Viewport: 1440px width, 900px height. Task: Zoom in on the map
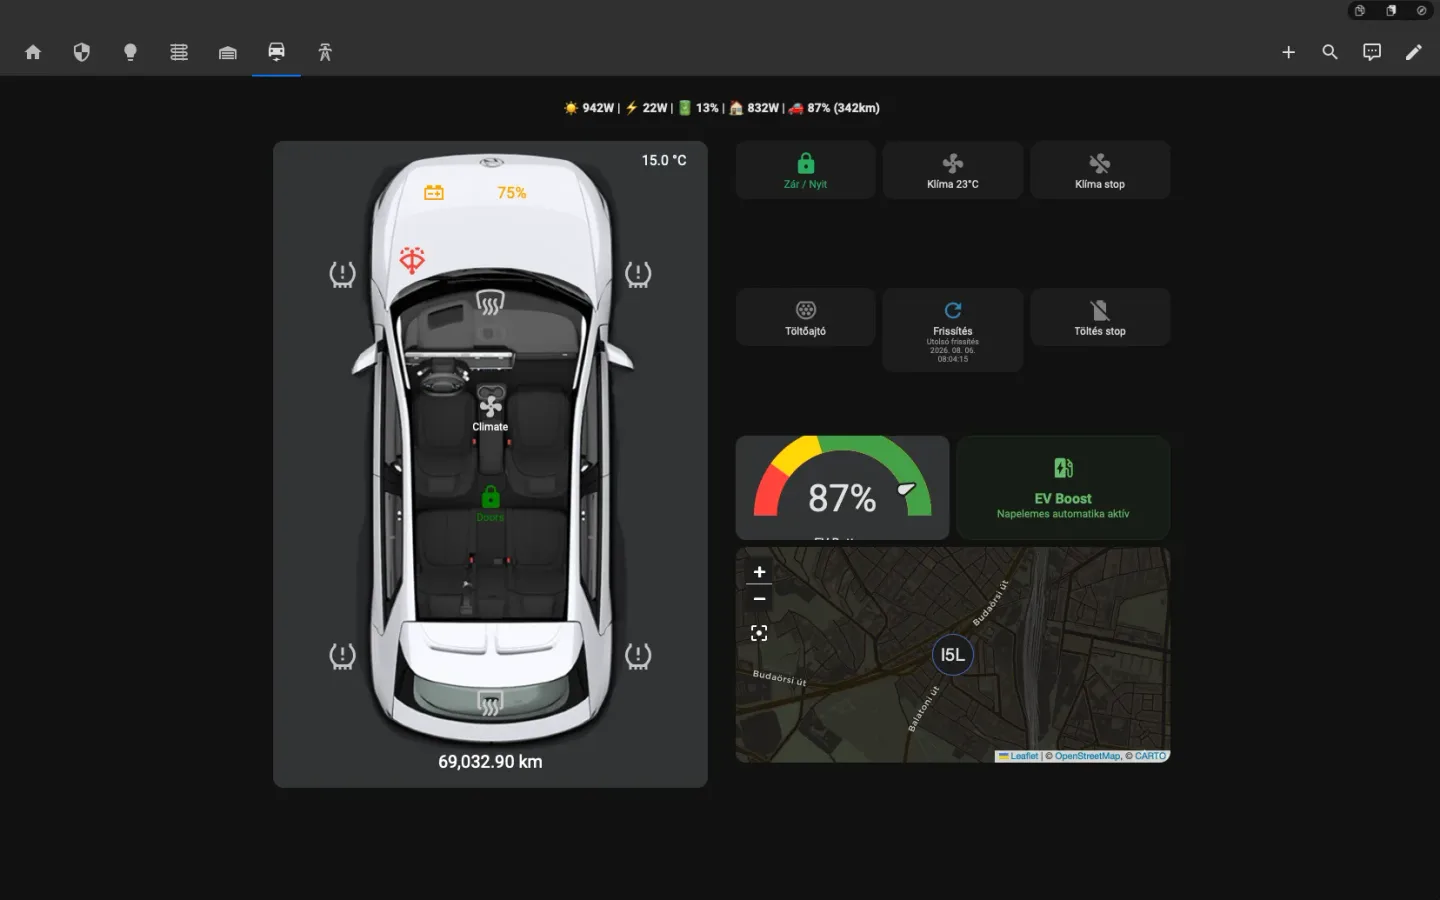click(x=759, y=572)
